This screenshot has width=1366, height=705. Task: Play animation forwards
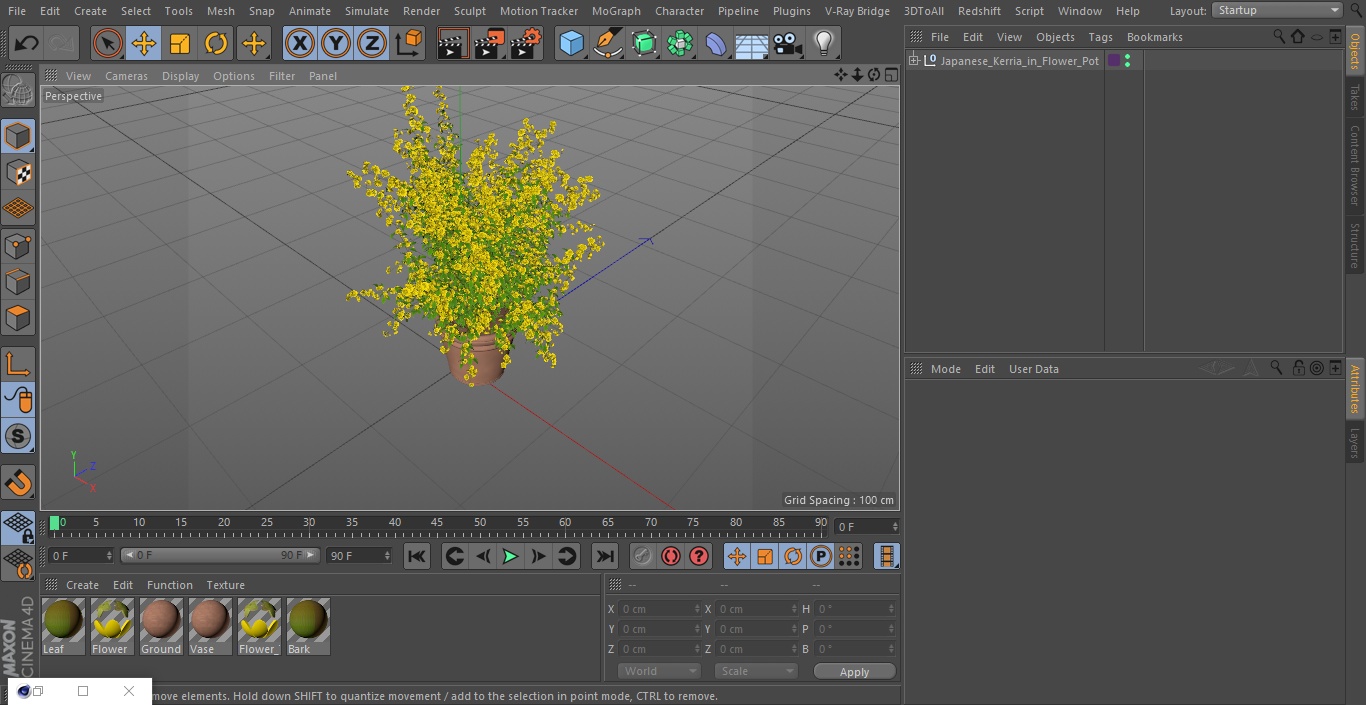[x=511, y=556]
